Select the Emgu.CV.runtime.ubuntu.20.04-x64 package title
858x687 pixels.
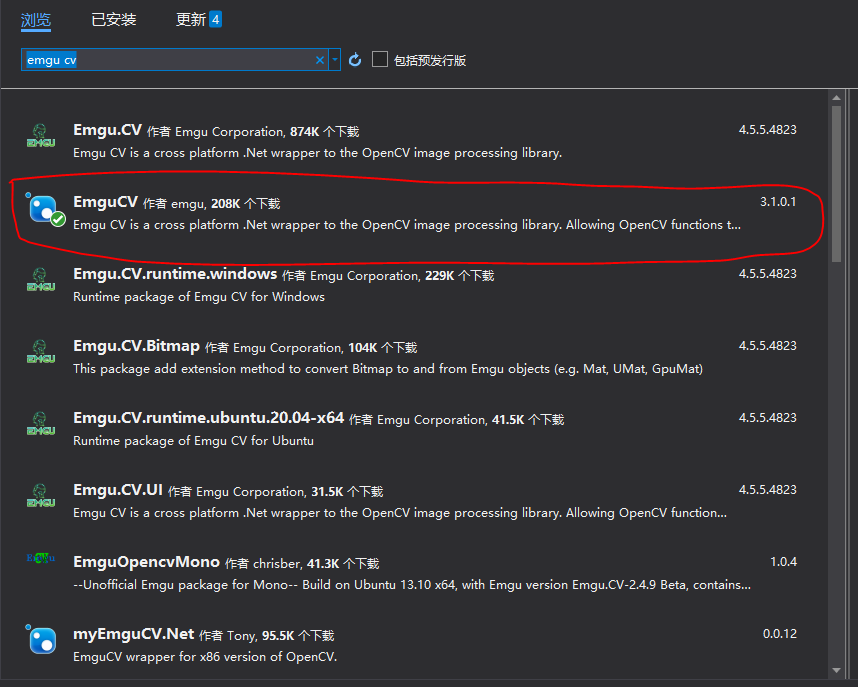208,418
